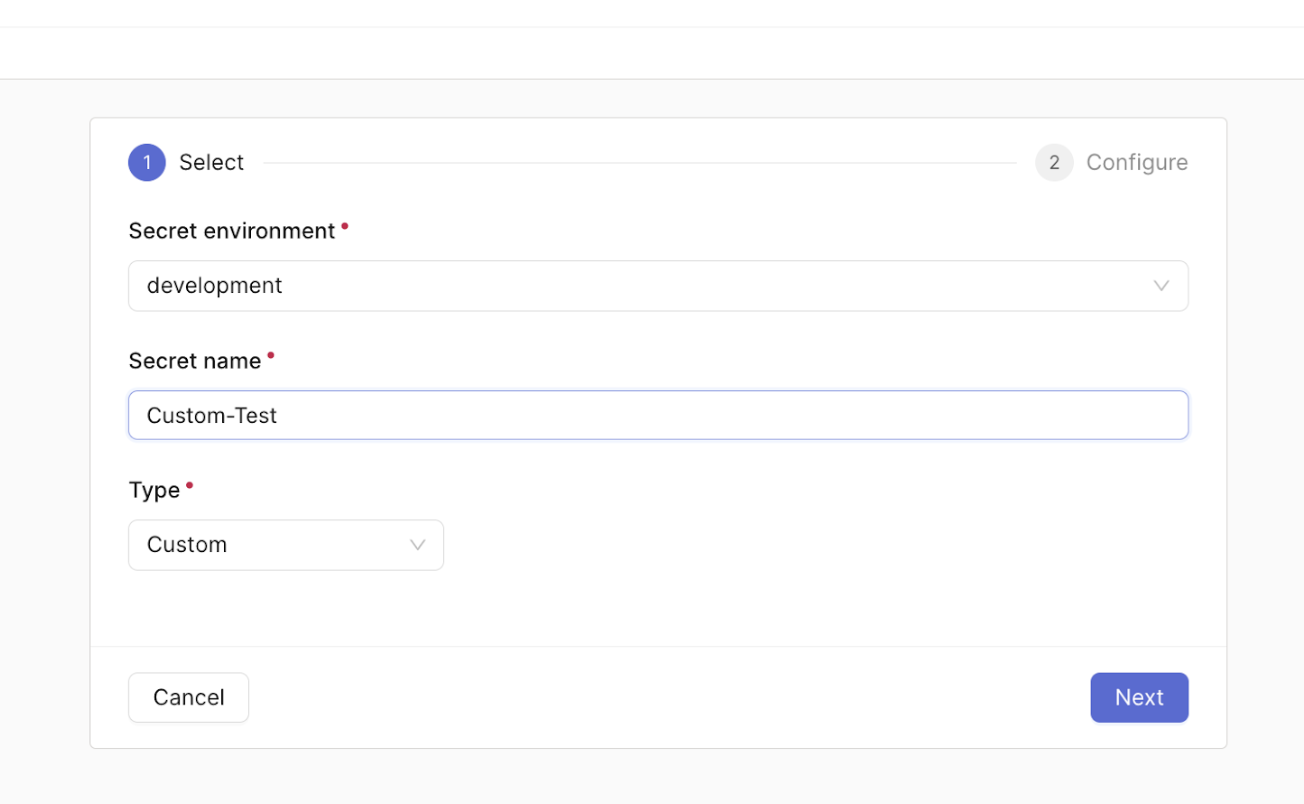The height and width of the screenshot is (804, 1304).
Task: Select the 'development' value in environment field
Action: coord(214,286)
